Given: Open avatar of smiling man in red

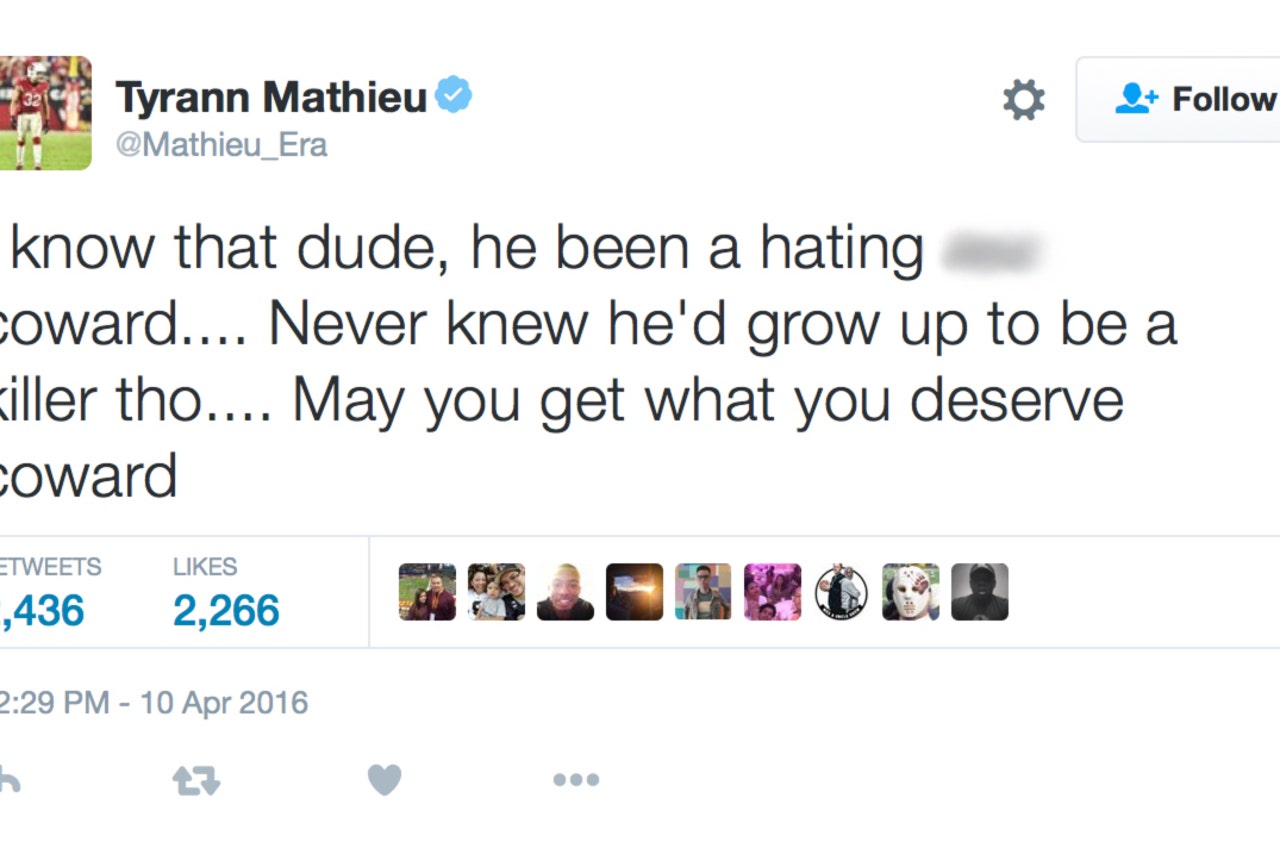Looking at the screenshot, I should point(565,592).
